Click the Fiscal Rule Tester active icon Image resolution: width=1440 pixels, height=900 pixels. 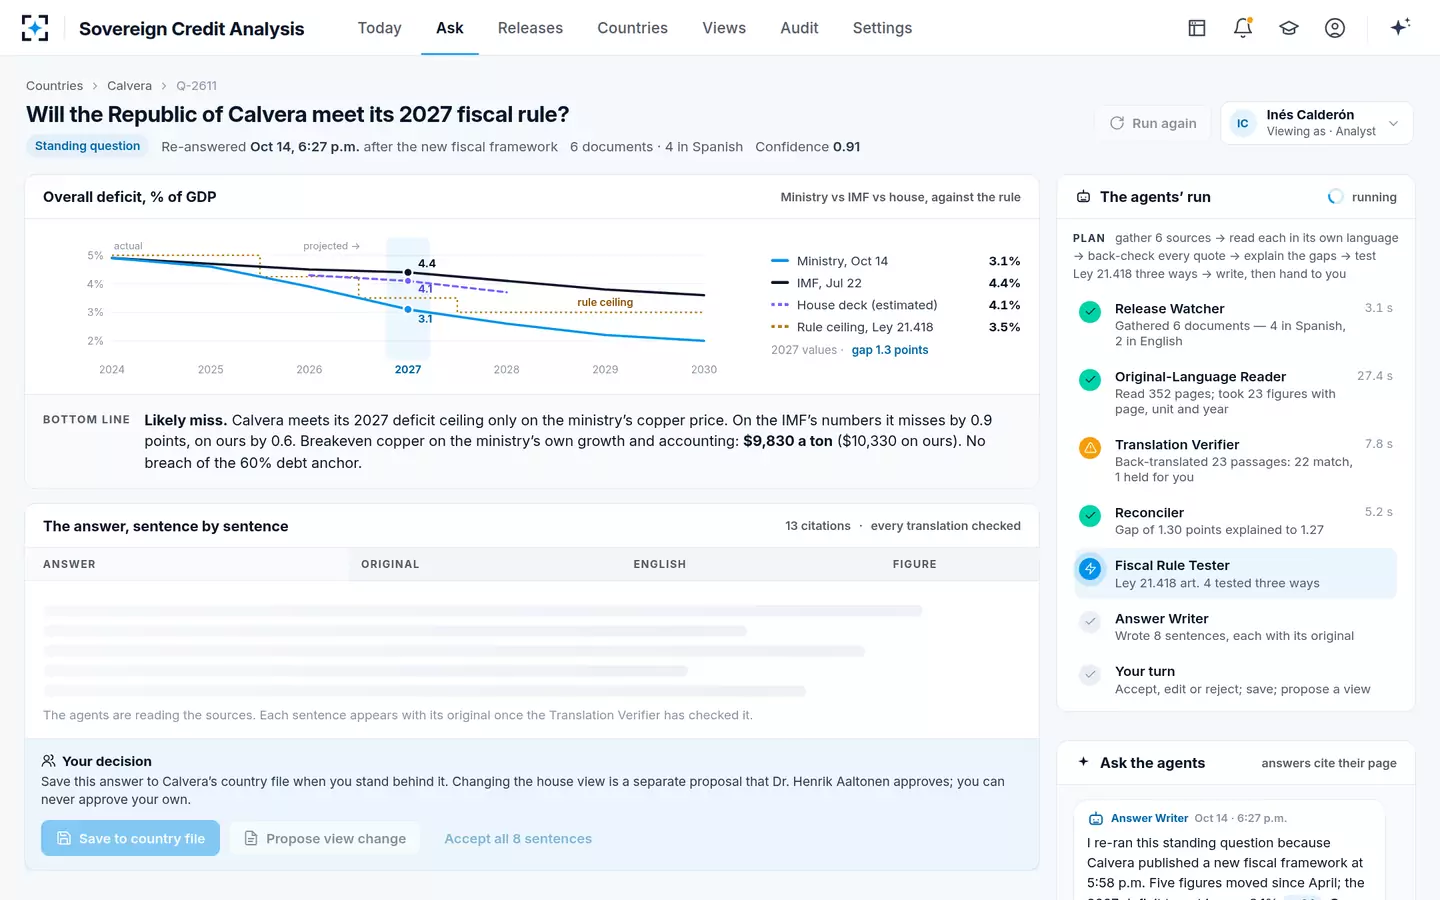tap(1090, 569)
